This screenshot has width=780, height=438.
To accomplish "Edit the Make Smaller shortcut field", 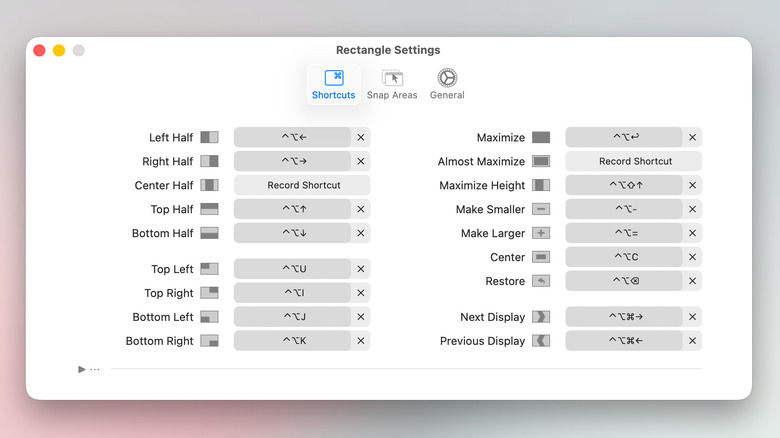I will coord(624,209).
